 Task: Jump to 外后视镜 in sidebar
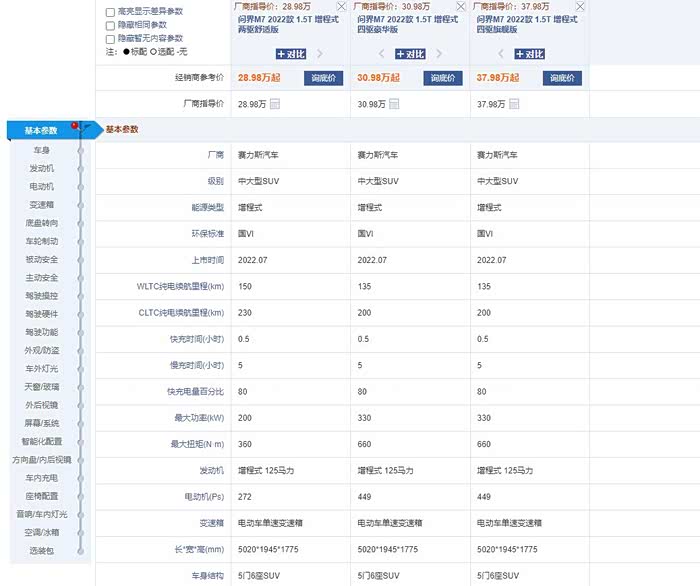pyautogui.click(x=42, y=405)
